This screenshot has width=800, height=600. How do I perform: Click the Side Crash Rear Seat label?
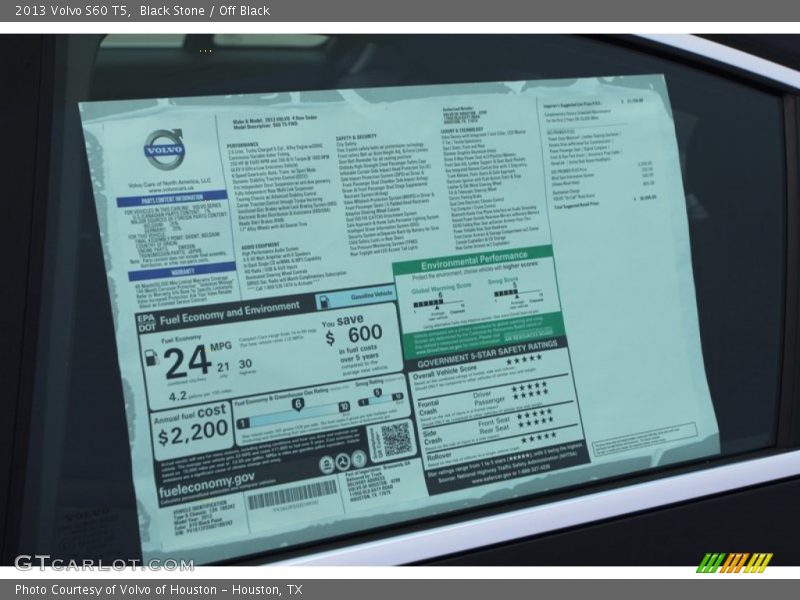[x=493, y=429]
